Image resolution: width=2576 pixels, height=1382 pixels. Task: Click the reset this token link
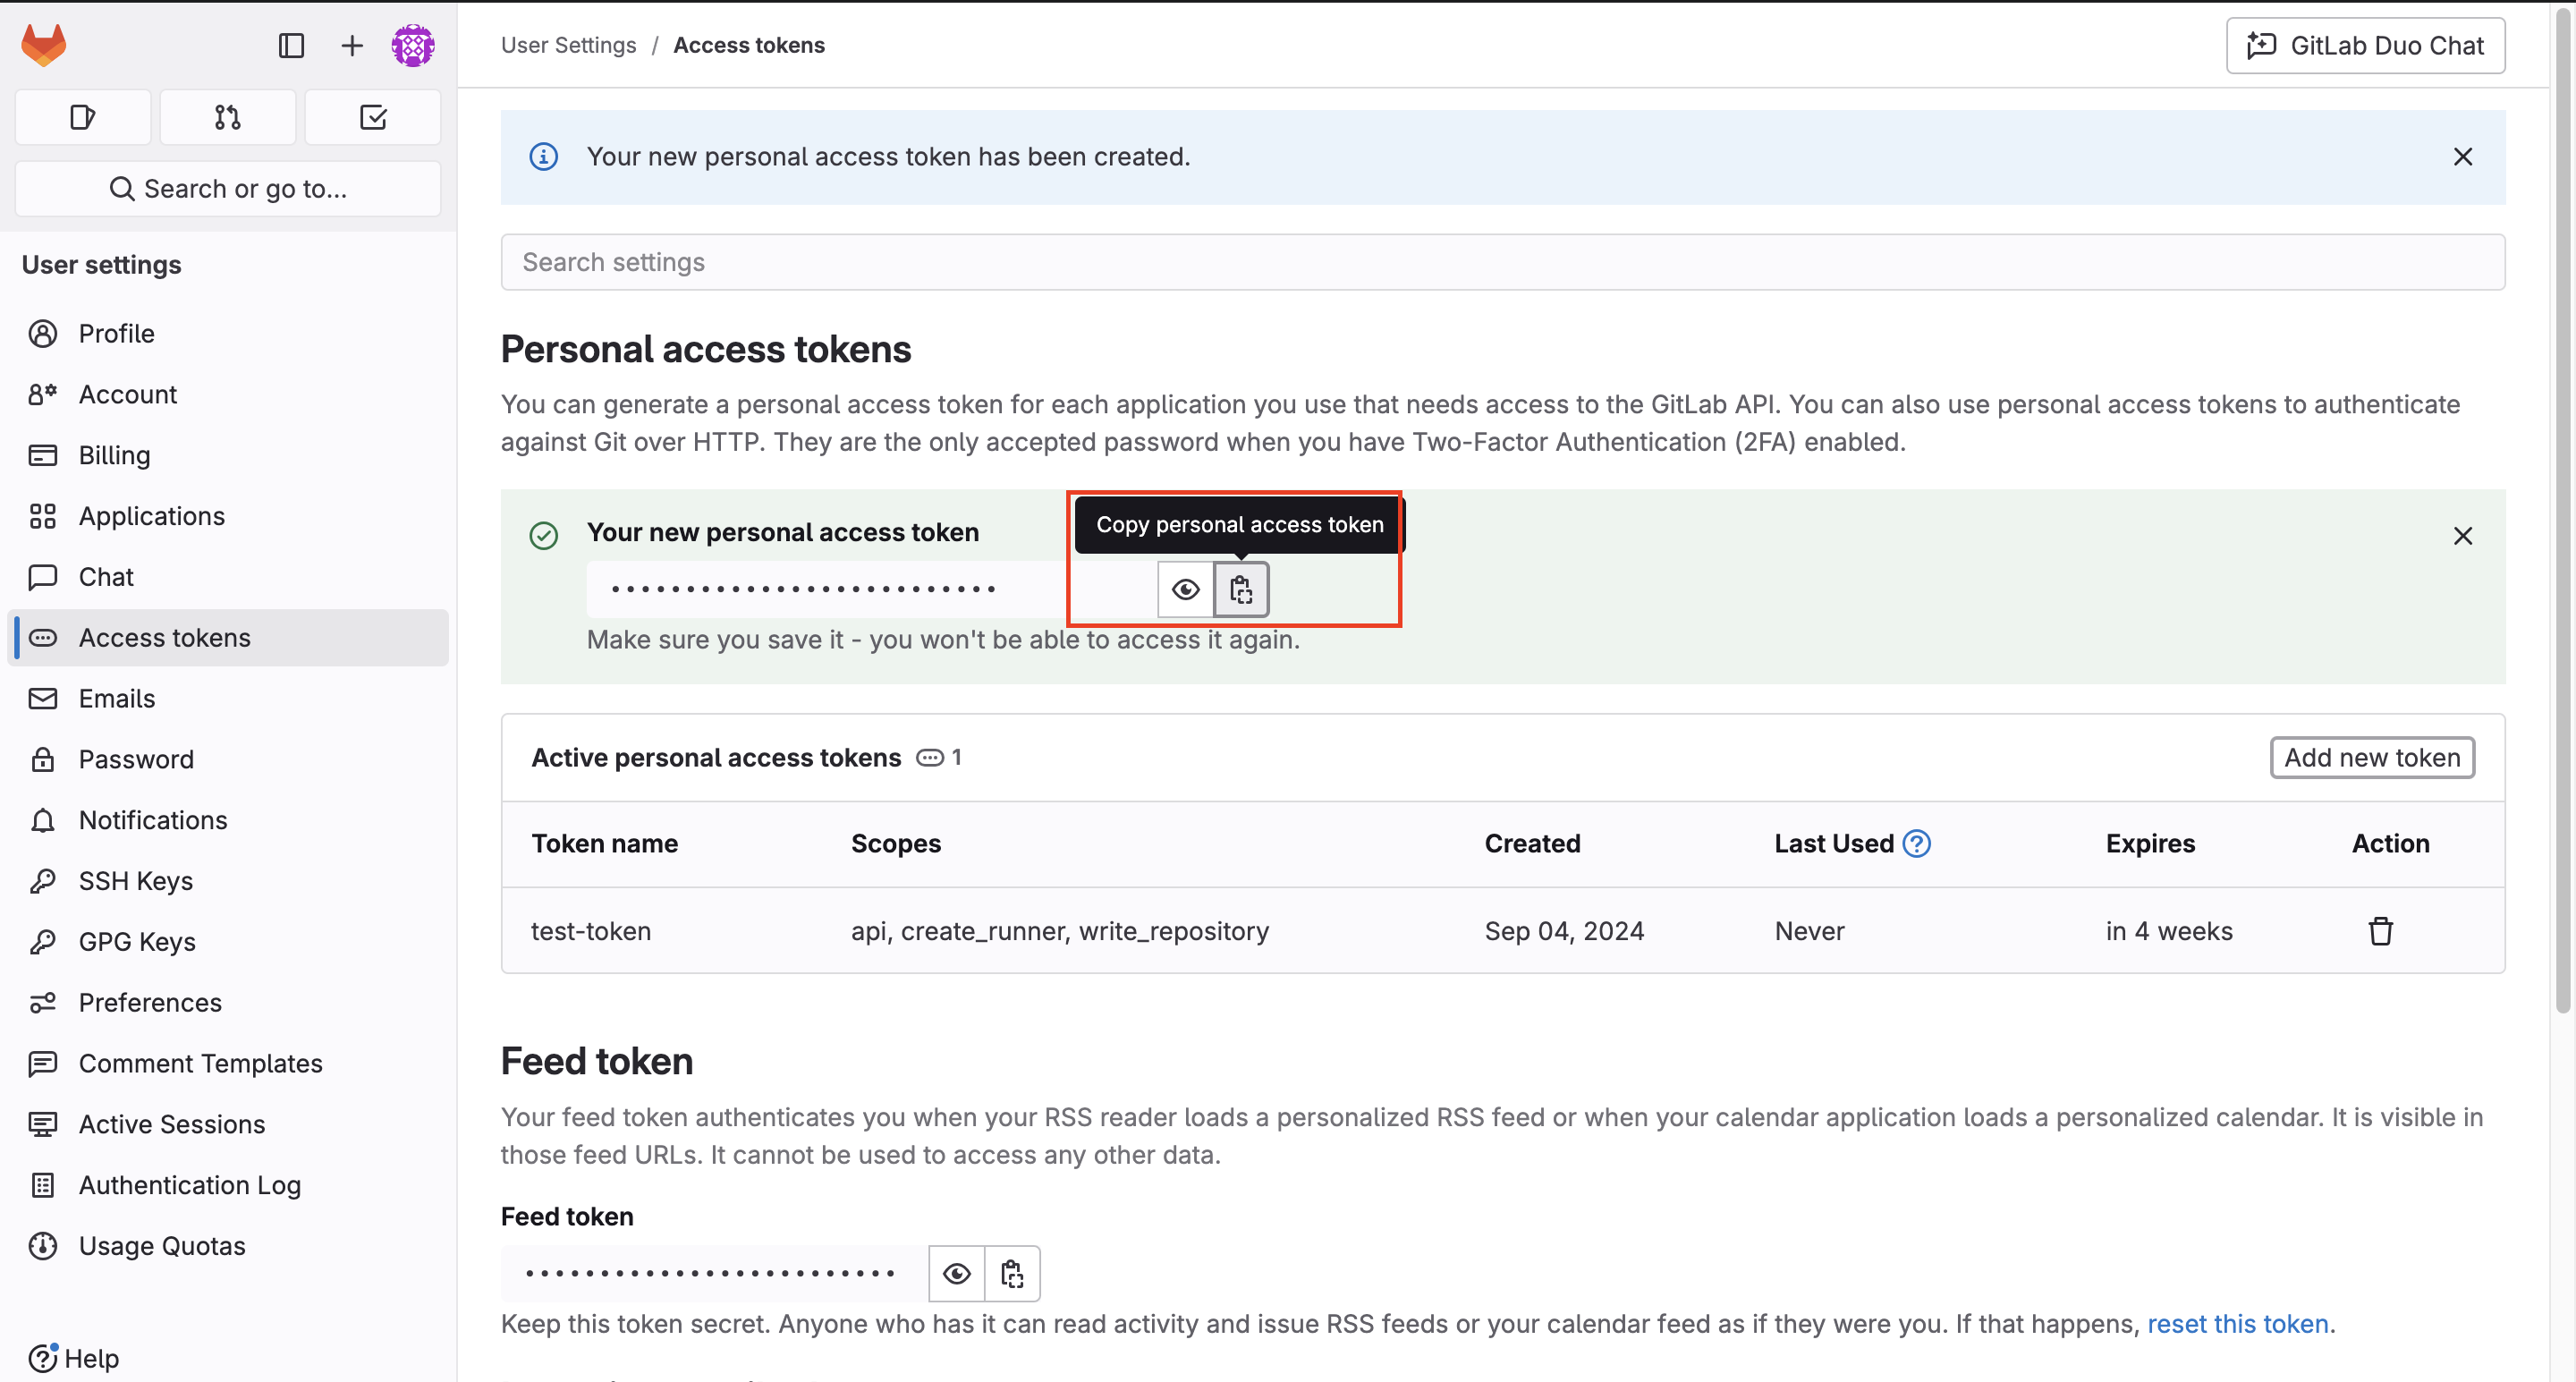coord(2237,1324)
